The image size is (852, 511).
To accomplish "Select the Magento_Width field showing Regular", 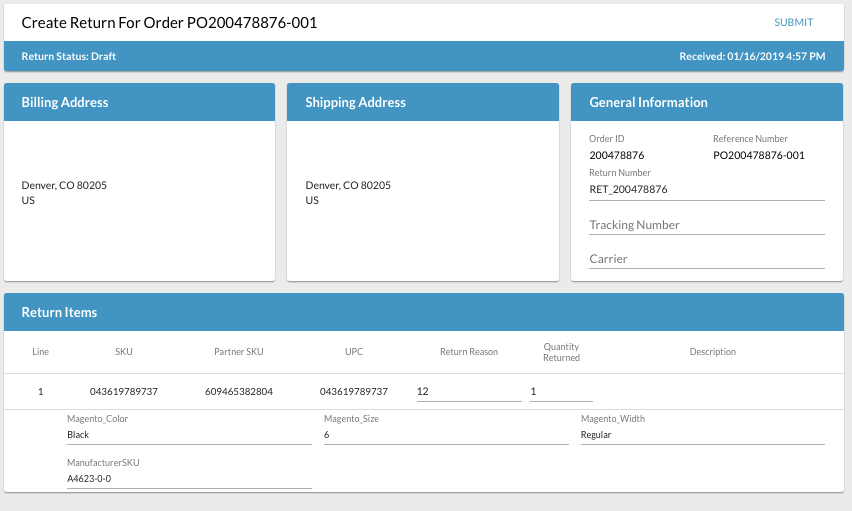I will pyautogui.click(x=702, y=435).
